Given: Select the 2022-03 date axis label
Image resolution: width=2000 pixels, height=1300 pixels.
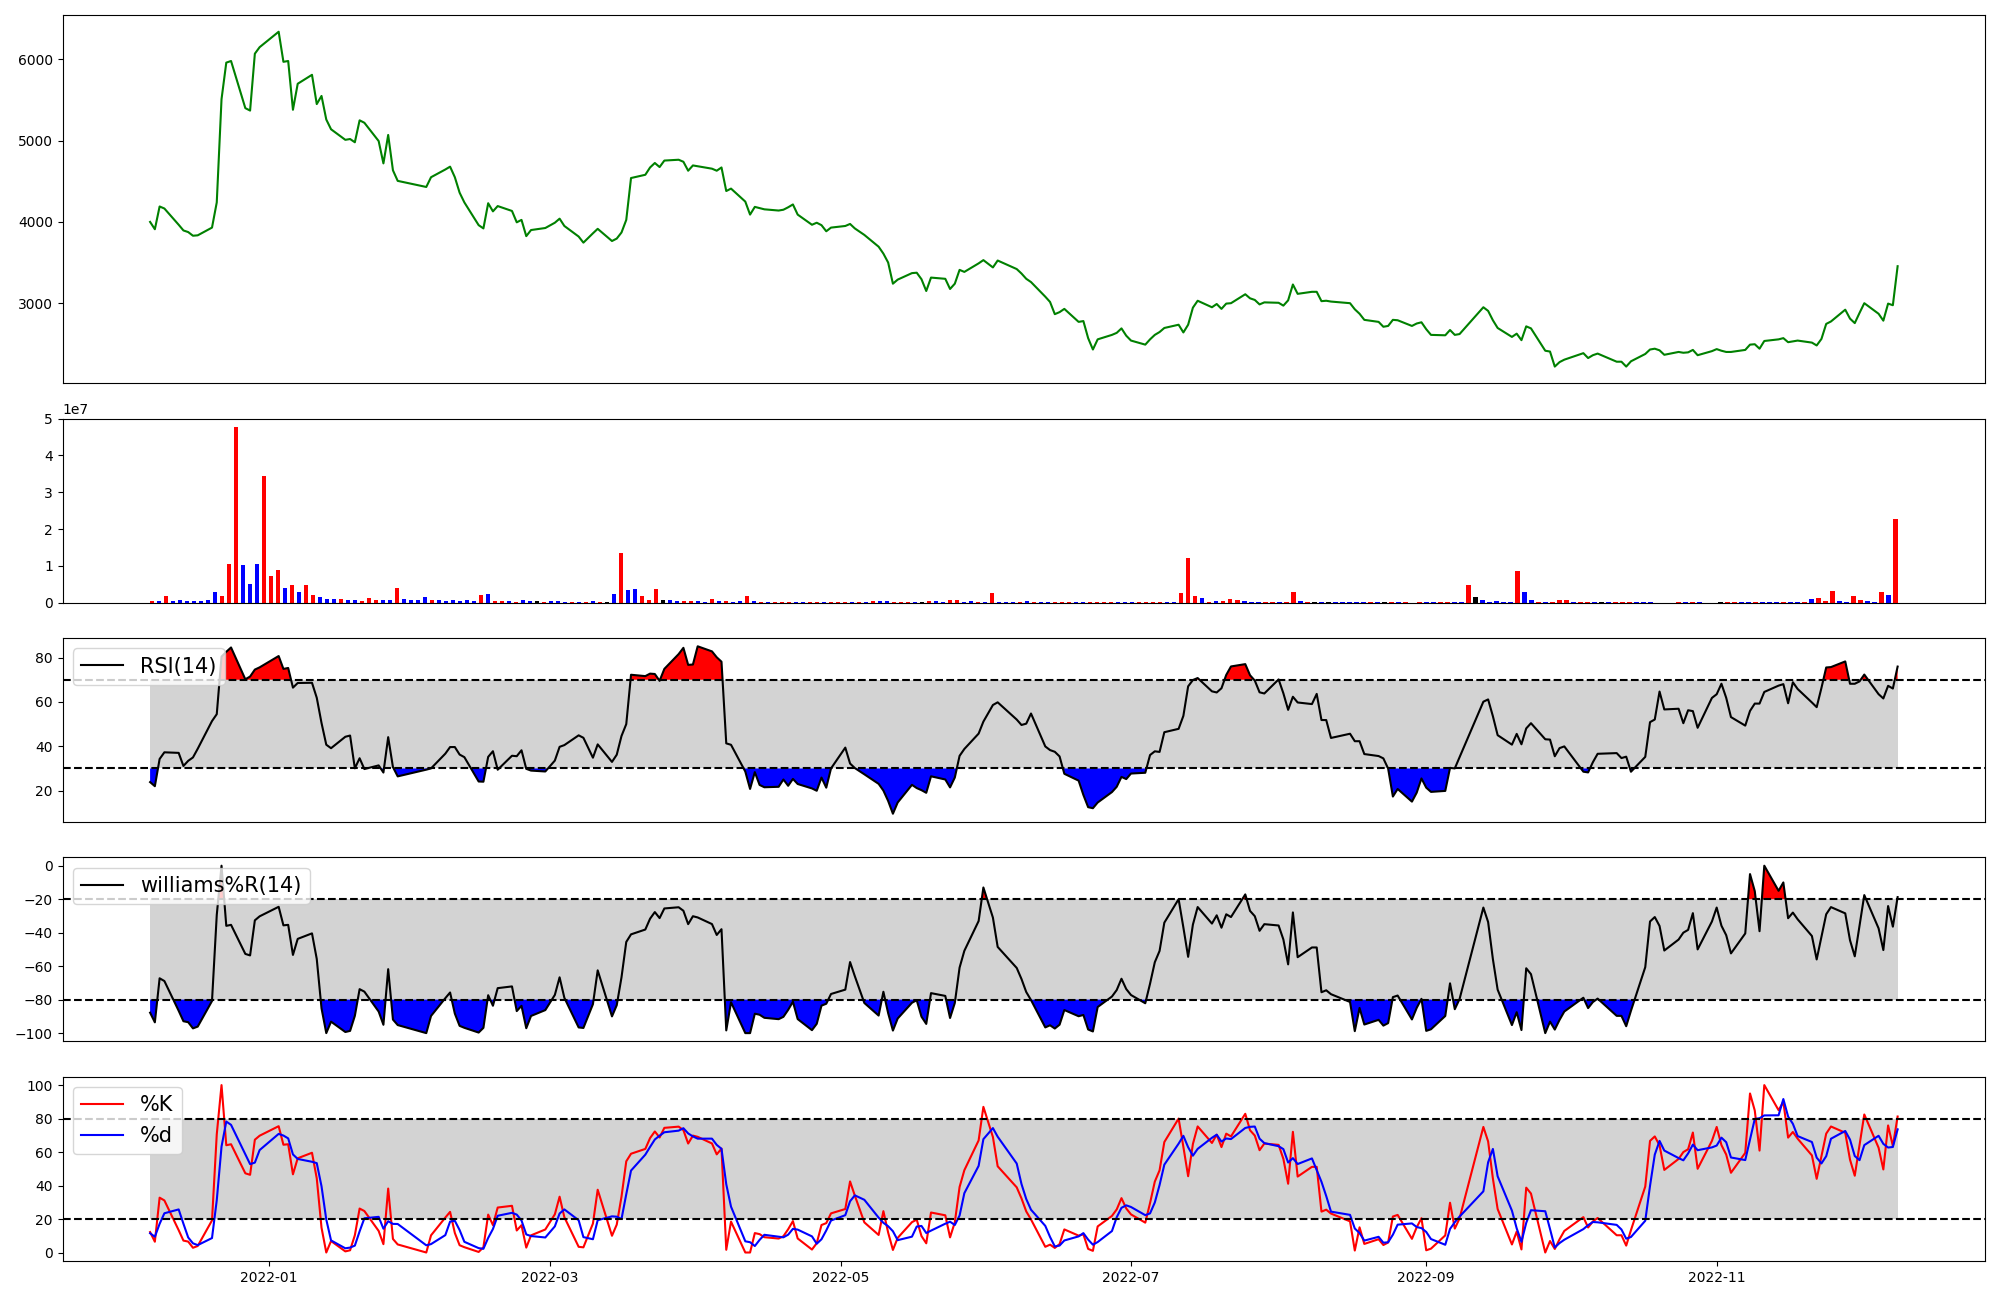Looking at the screenshot, I should 550,1277.
